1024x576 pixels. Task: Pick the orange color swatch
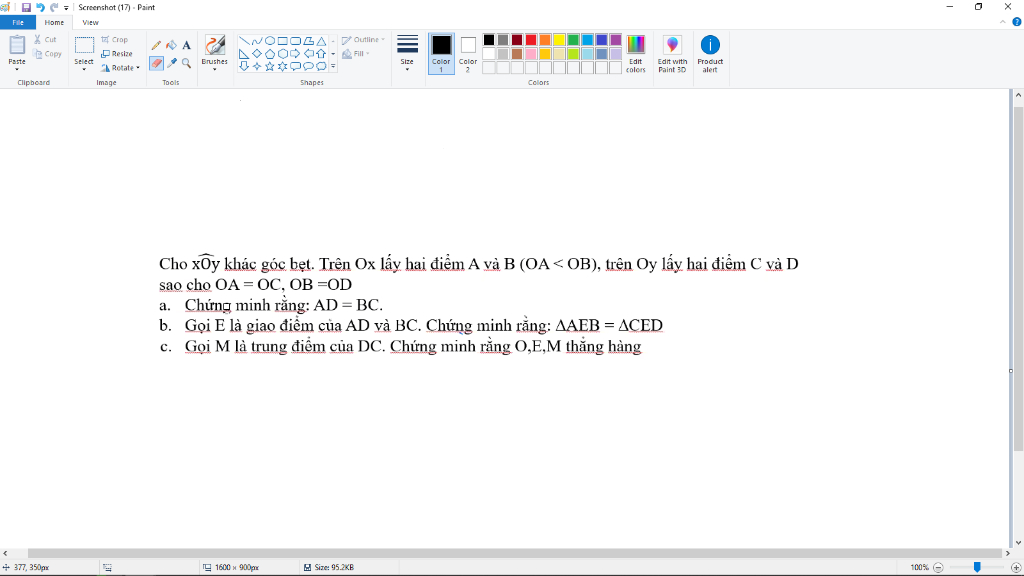point(545,40)
